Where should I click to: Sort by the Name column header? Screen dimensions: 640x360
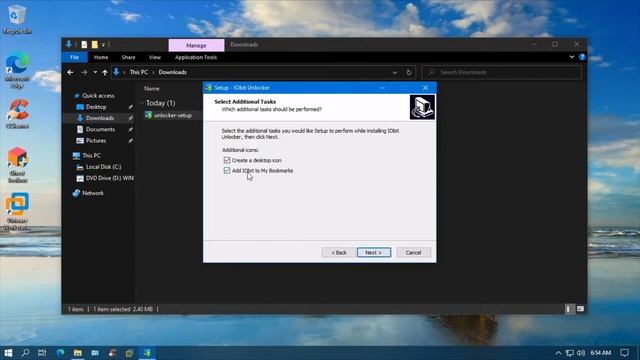tap(151, 89)
